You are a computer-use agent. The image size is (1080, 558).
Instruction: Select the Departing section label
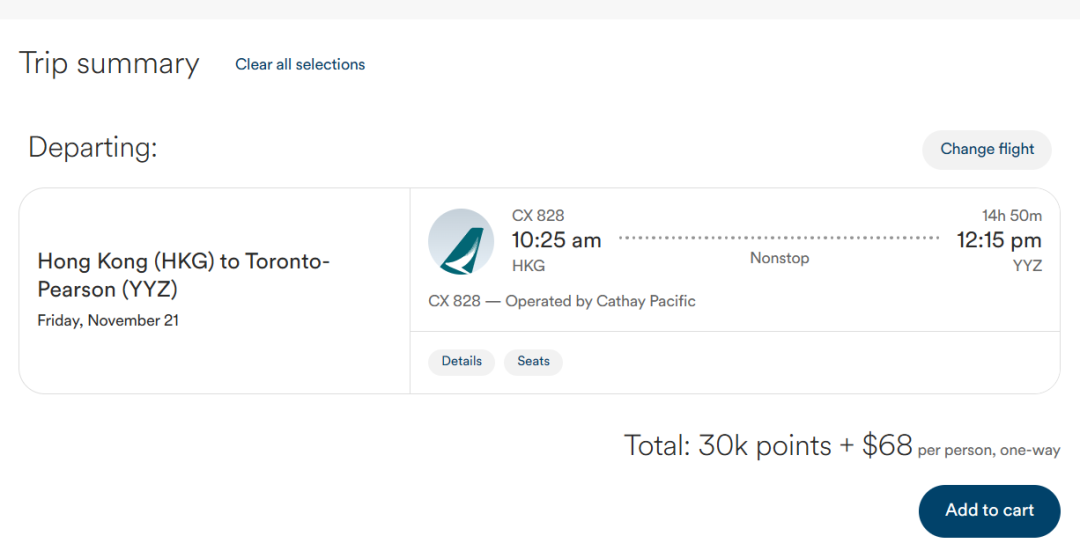[x=93, y=148]
